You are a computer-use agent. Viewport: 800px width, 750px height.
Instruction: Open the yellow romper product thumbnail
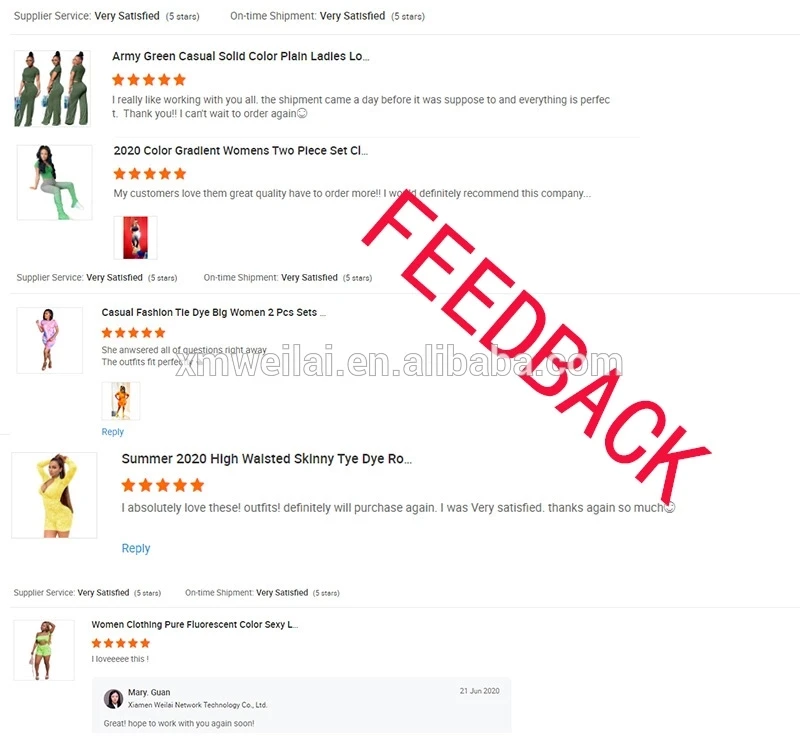(x=54, y=495)
